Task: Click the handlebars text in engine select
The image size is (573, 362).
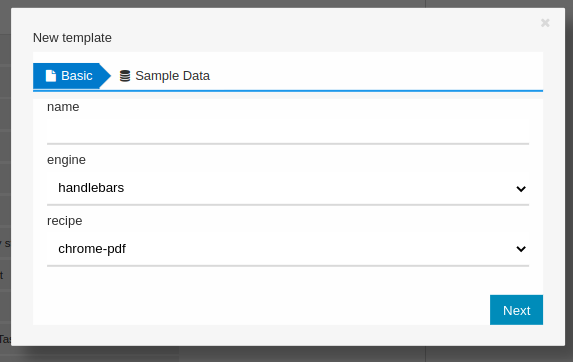Action: [x=91, y=188]
